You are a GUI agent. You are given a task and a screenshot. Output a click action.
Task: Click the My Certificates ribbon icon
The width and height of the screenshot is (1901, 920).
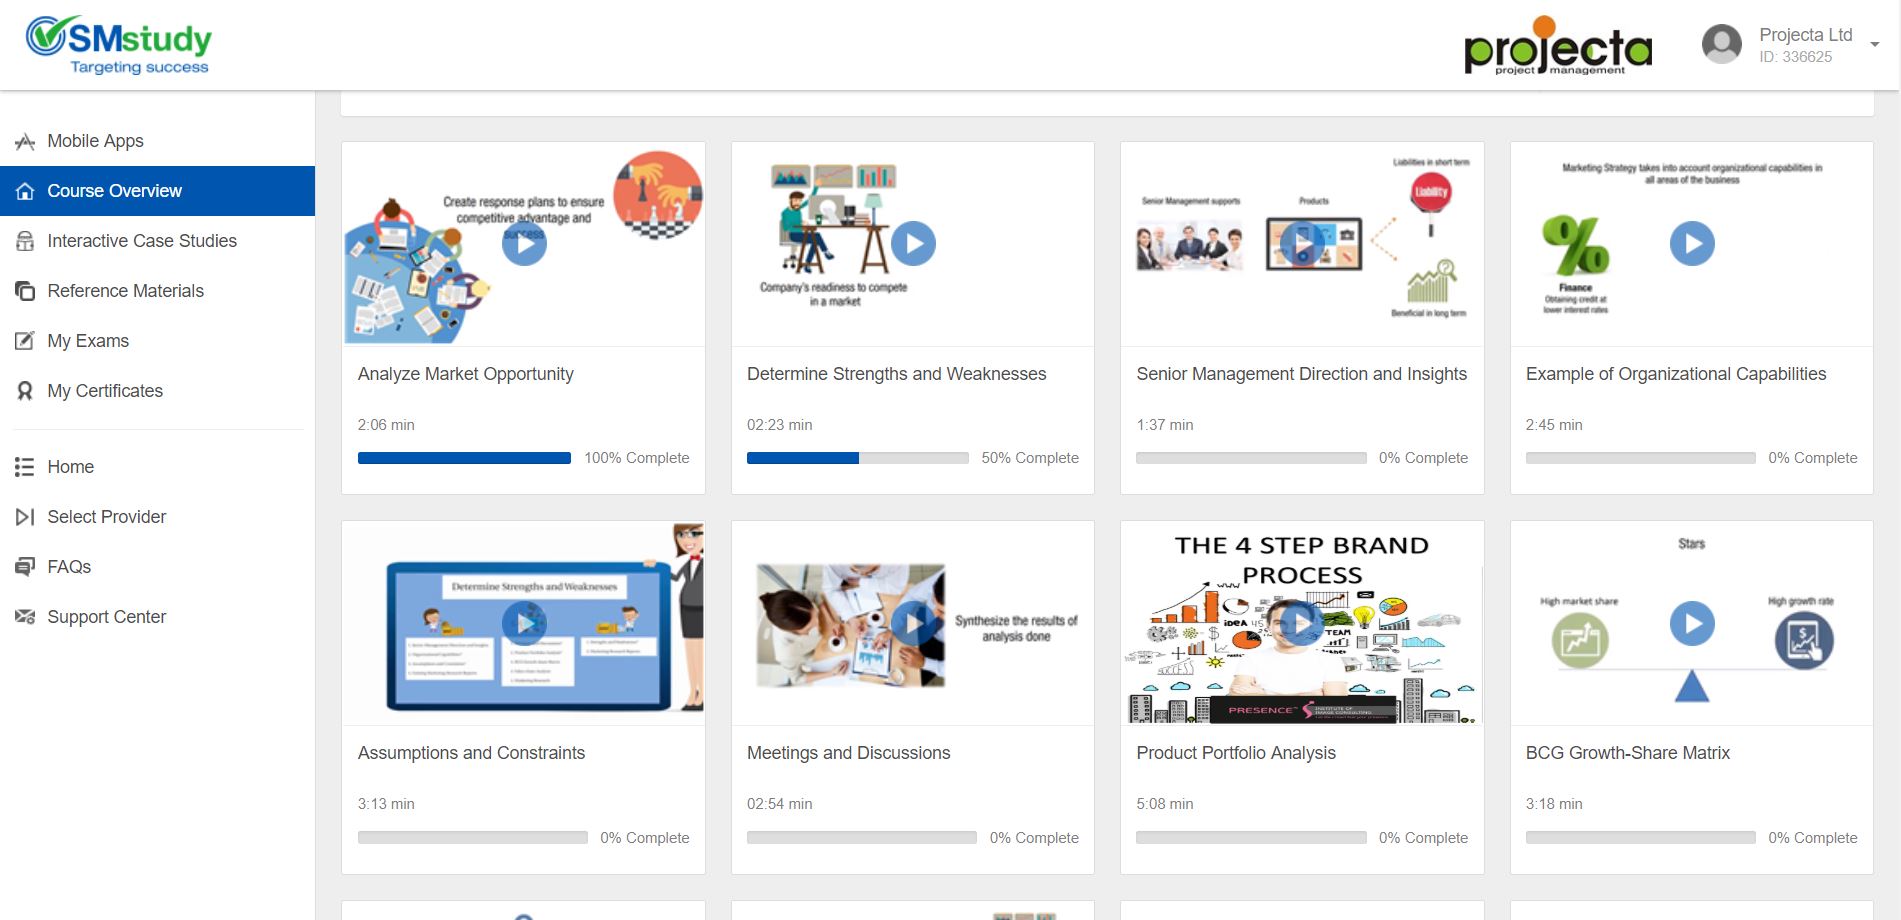click(x=25, y=391)
